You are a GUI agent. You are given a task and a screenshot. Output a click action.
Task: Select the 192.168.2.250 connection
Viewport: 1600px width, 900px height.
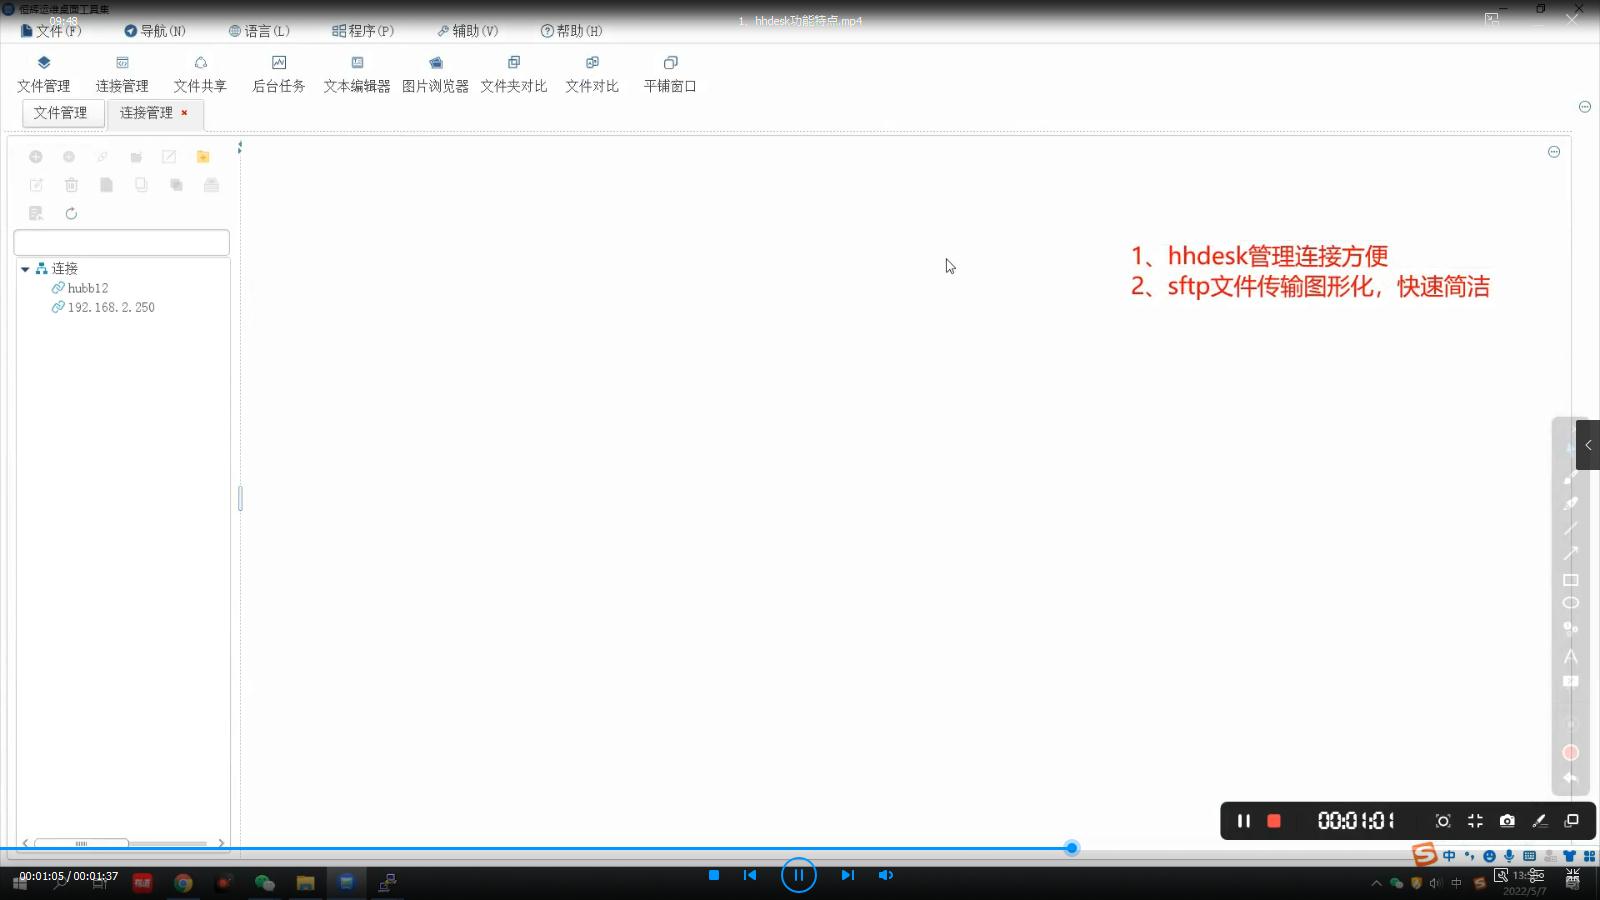point(103,307)
